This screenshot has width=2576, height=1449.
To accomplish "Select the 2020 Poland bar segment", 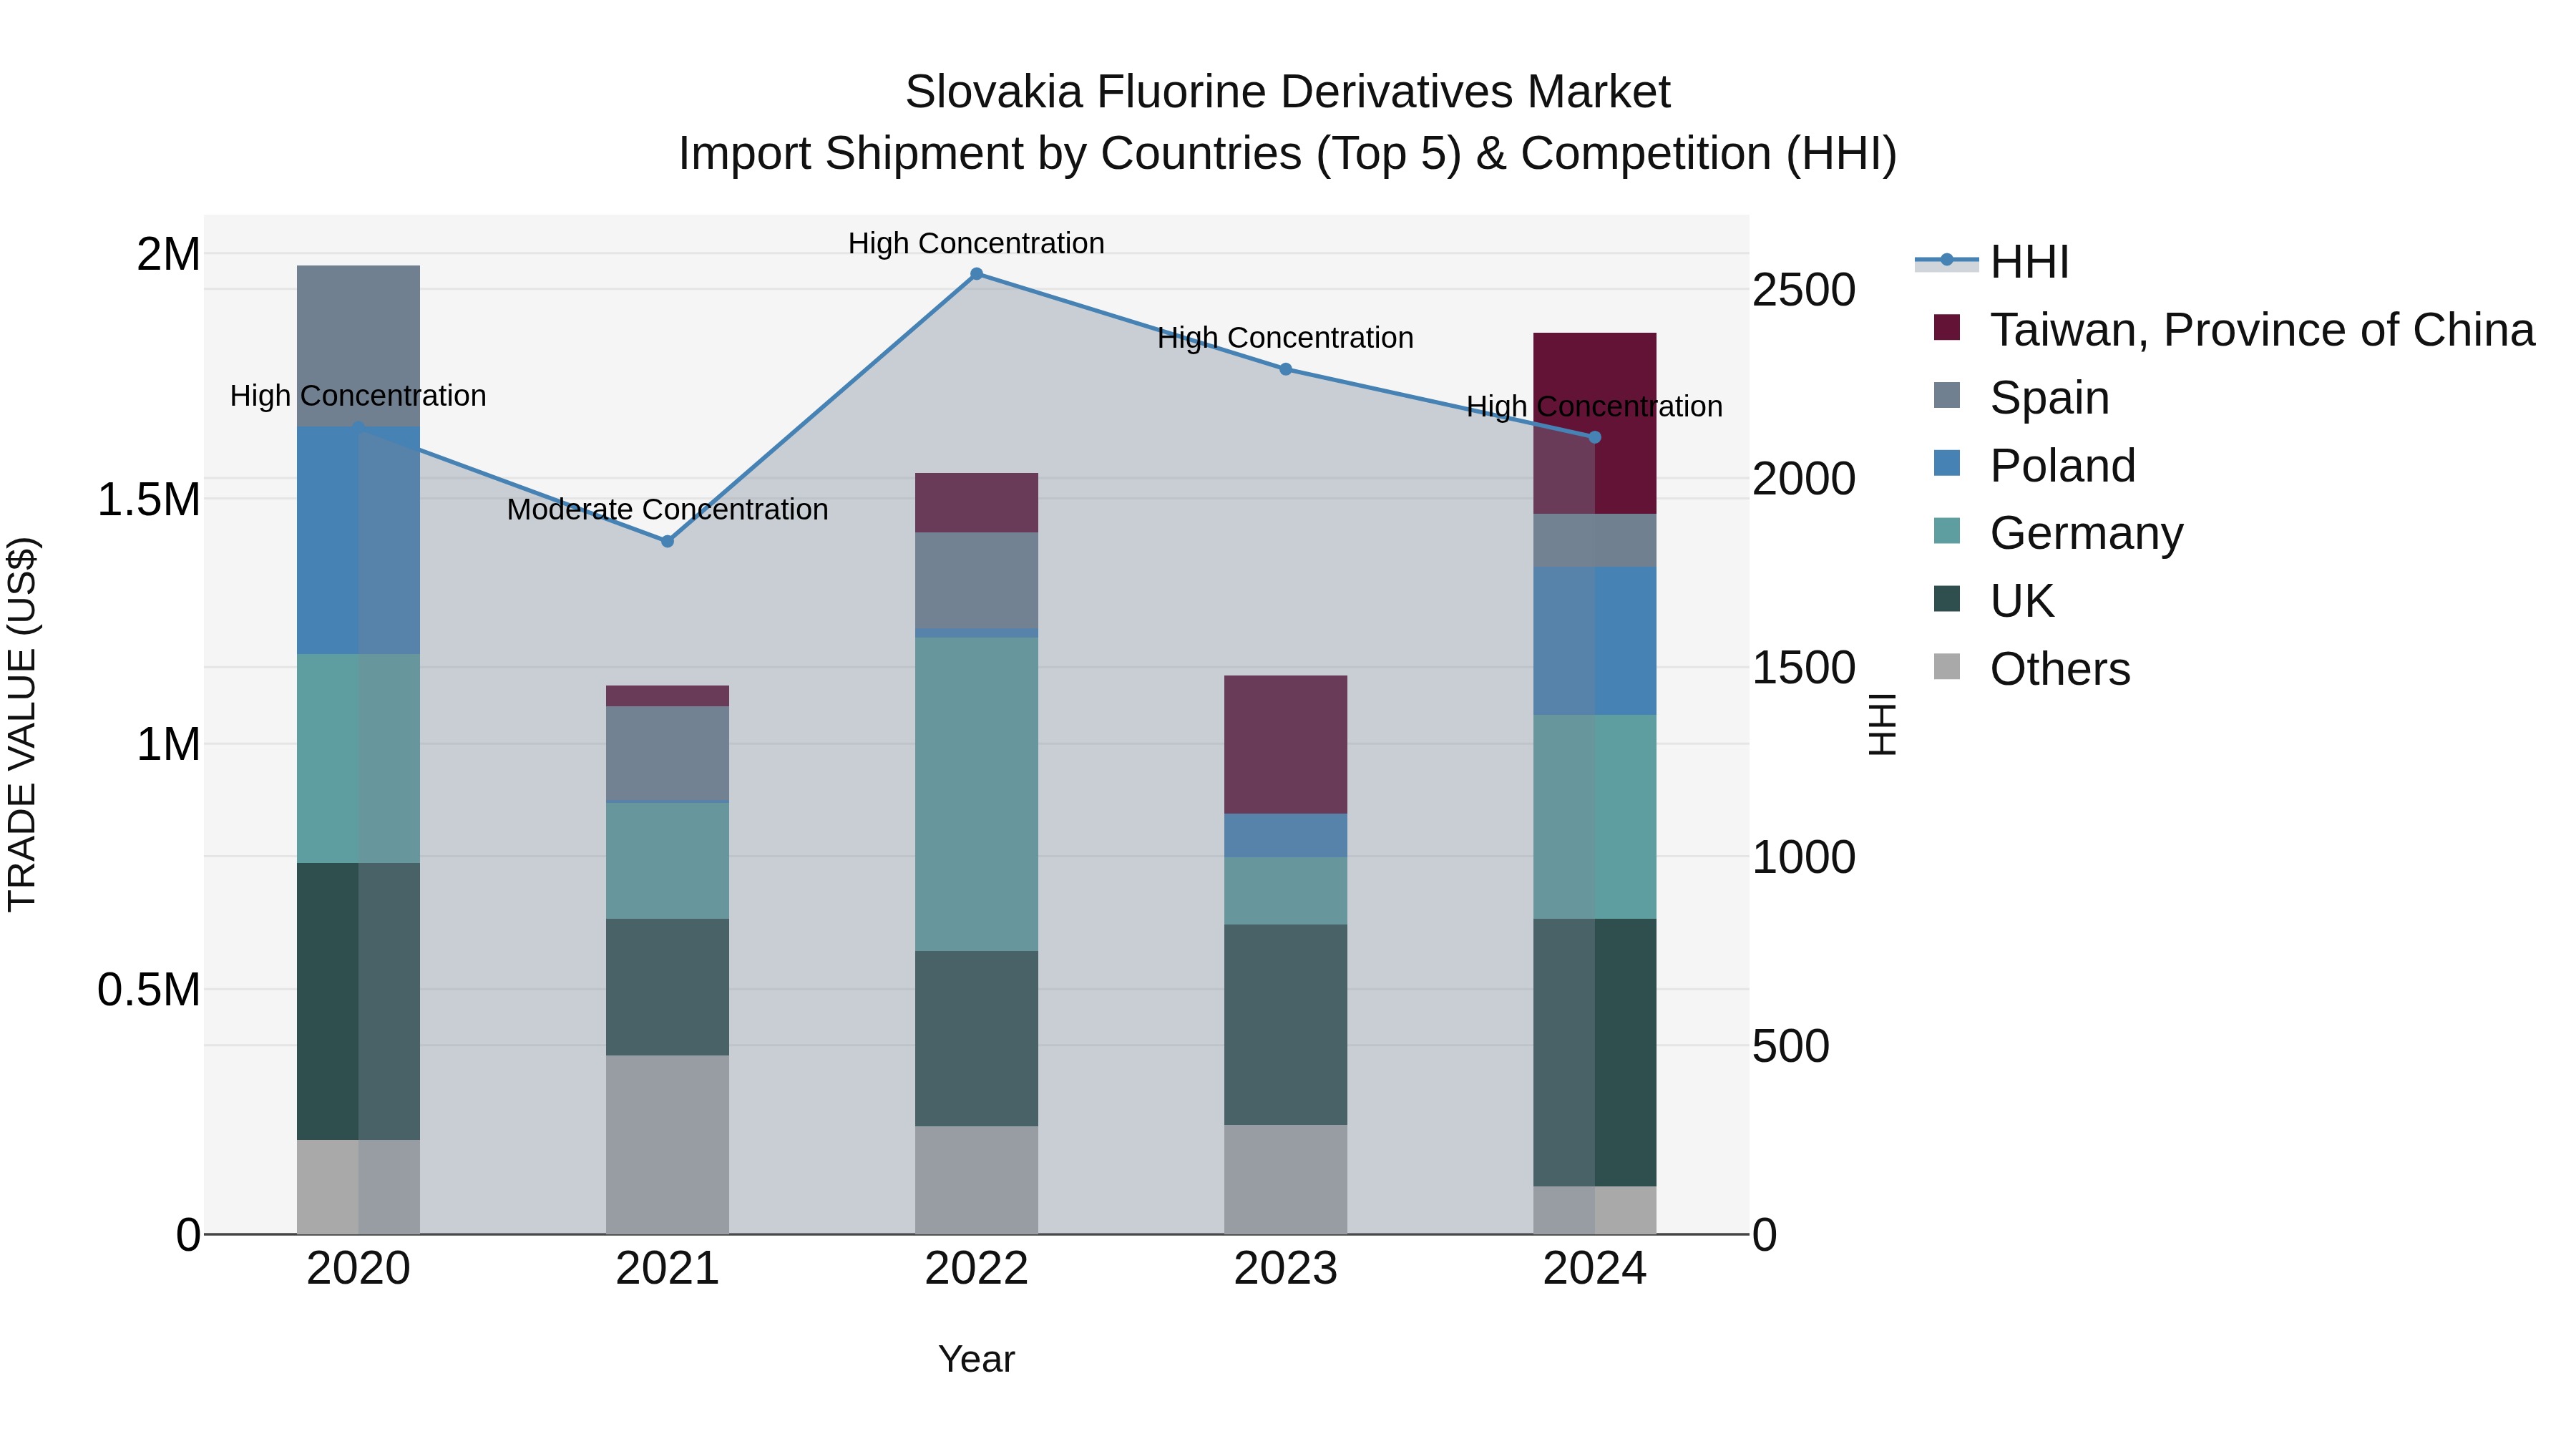I will 358,541.
